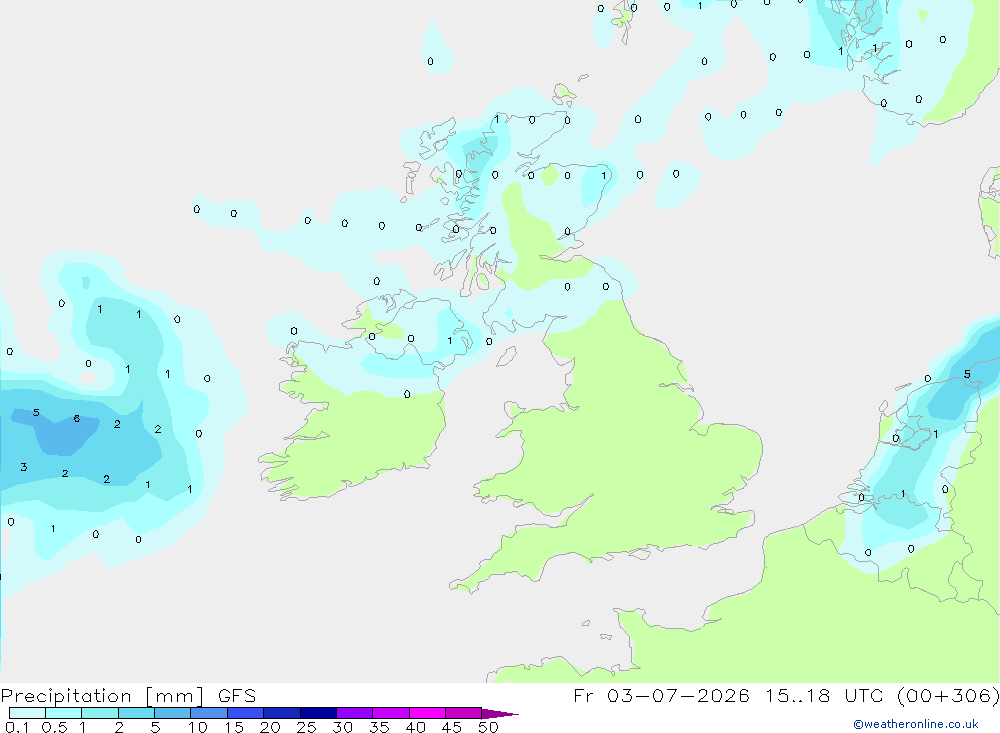Select the 25–30 mm dark navy swatch
The height and width of the screenshot is (733, 1000).
pos(318,713)
